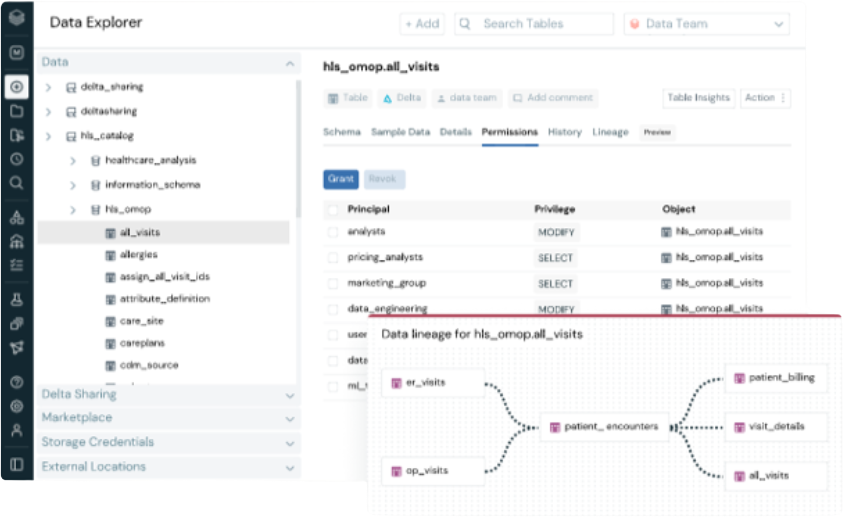Expand the Delta Sharing section

290,396
